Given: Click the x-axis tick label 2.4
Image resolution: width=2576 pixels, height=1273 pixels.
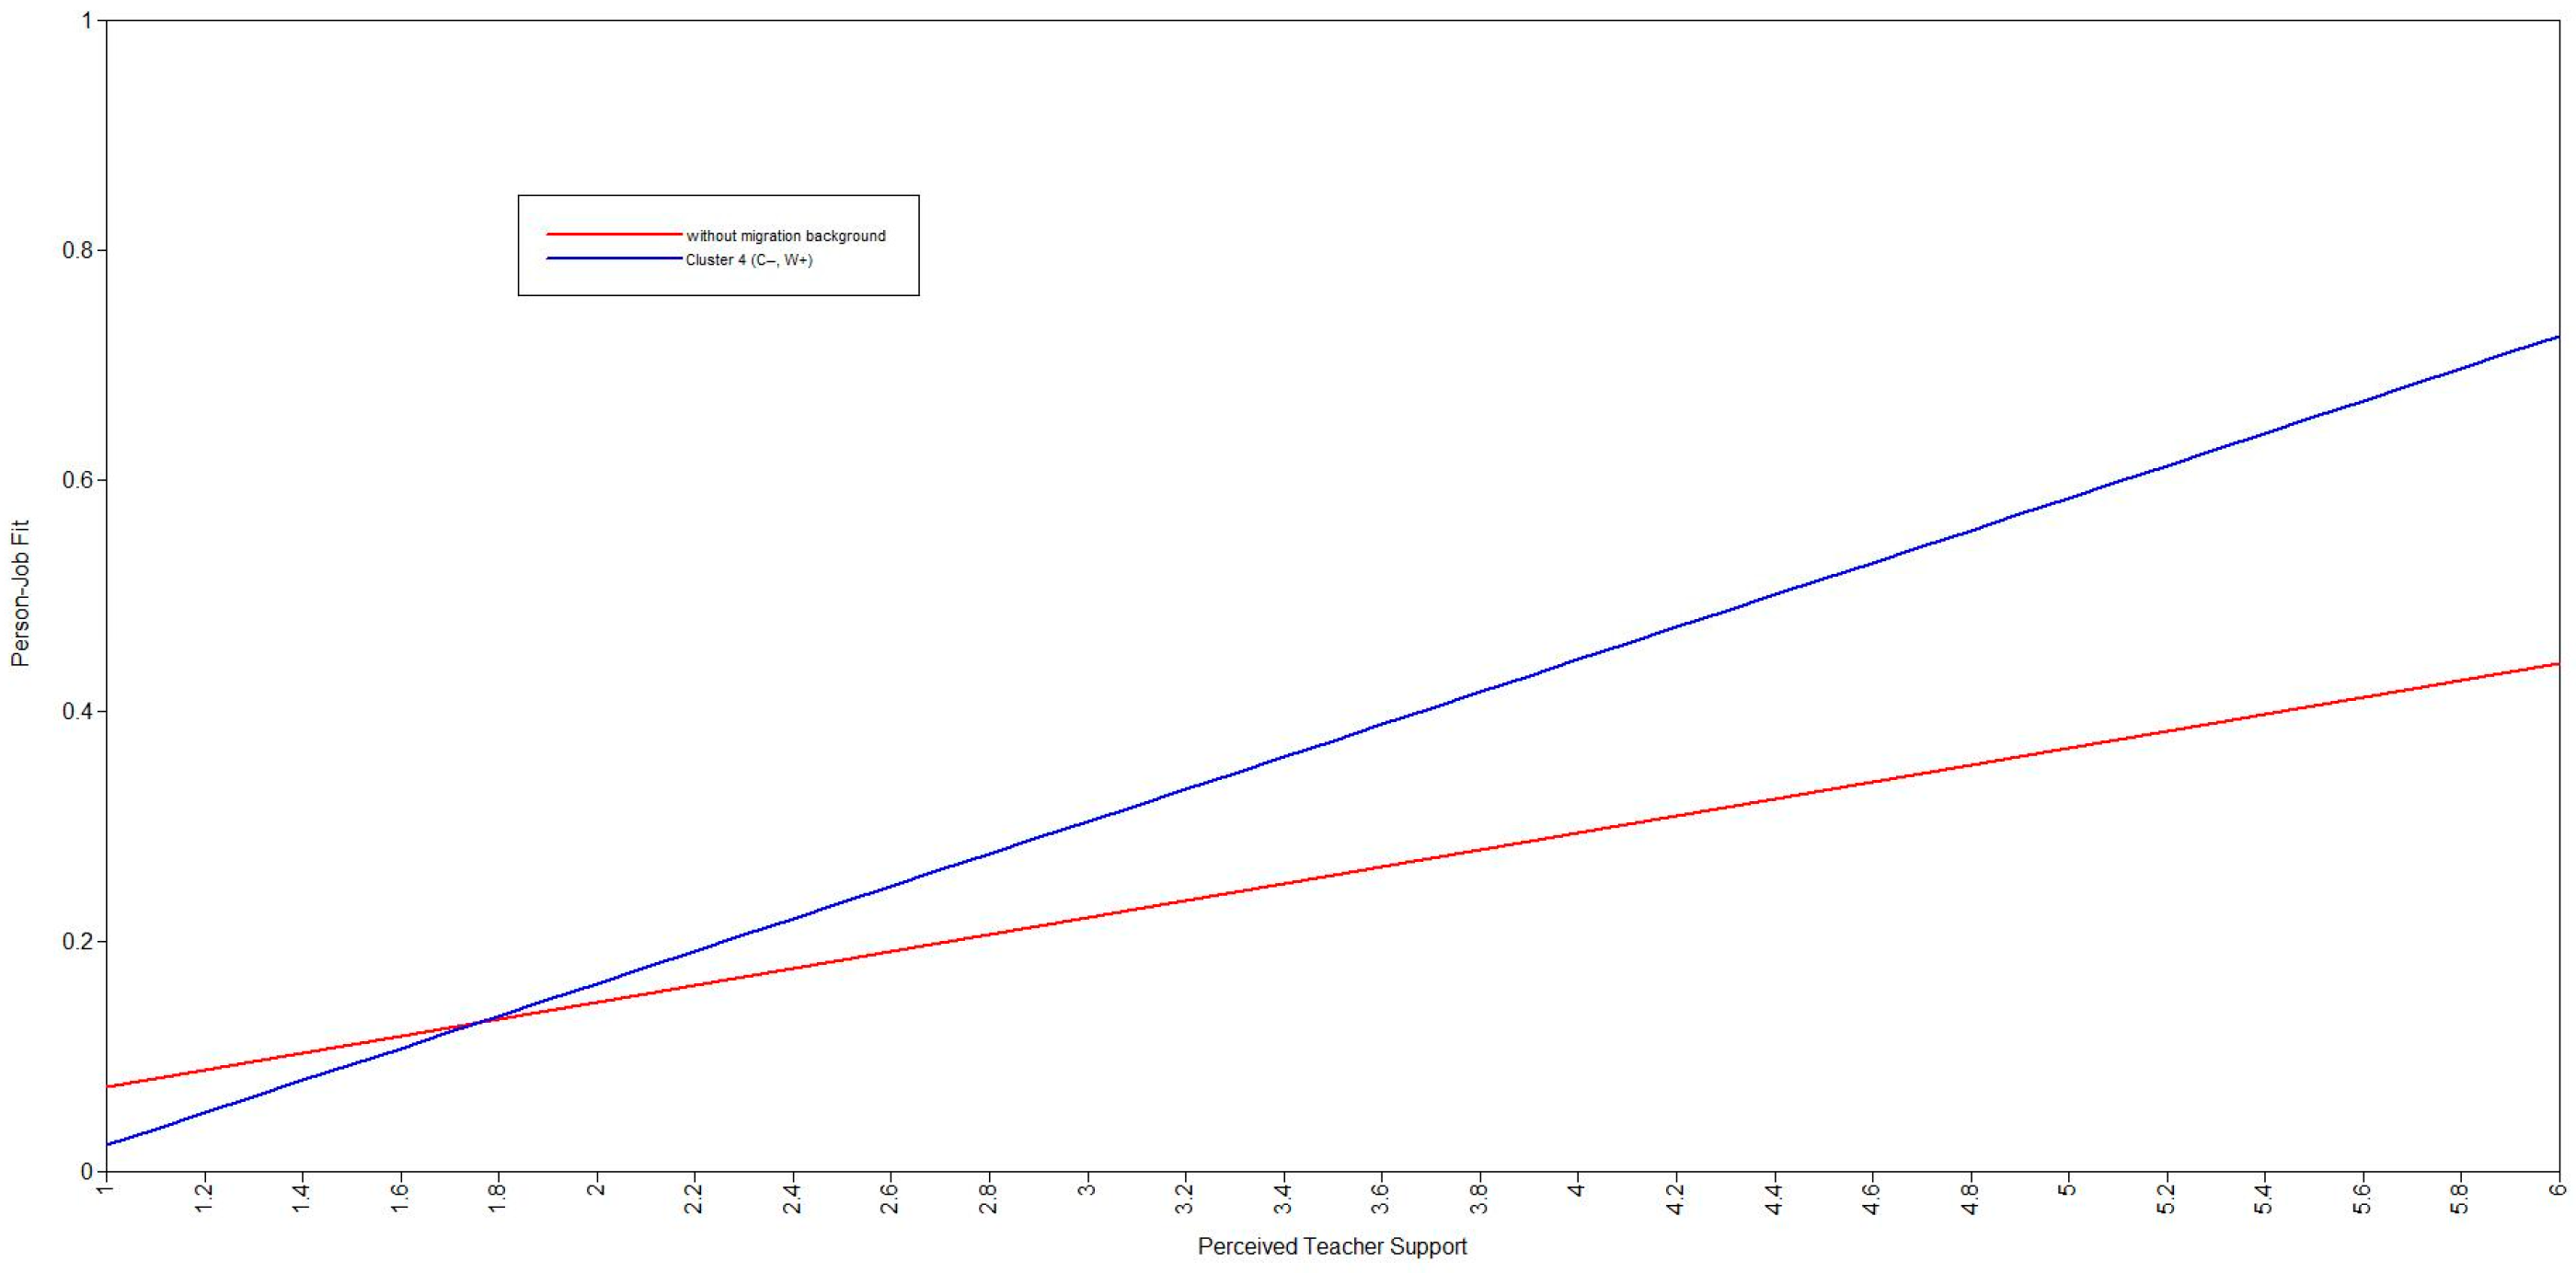Looking at the screenshot, I should (792, 1198).
